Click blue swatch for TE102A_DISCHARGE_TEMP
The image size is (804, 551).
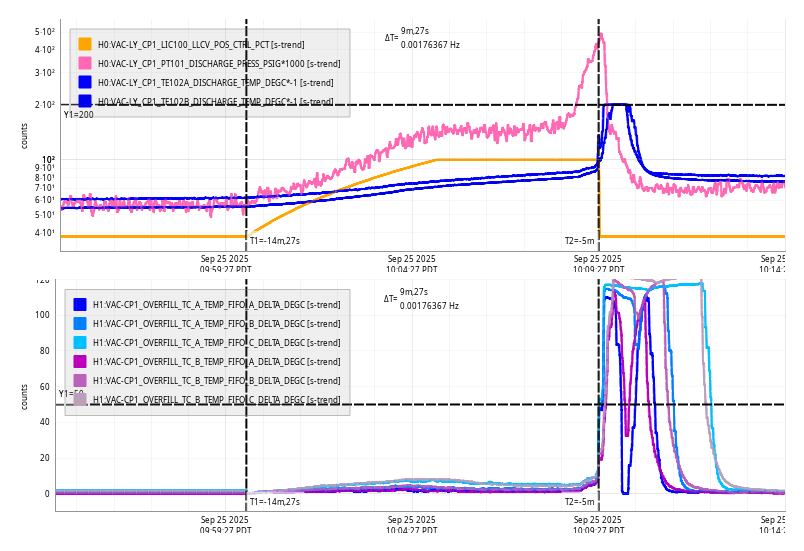coord(85,82)
